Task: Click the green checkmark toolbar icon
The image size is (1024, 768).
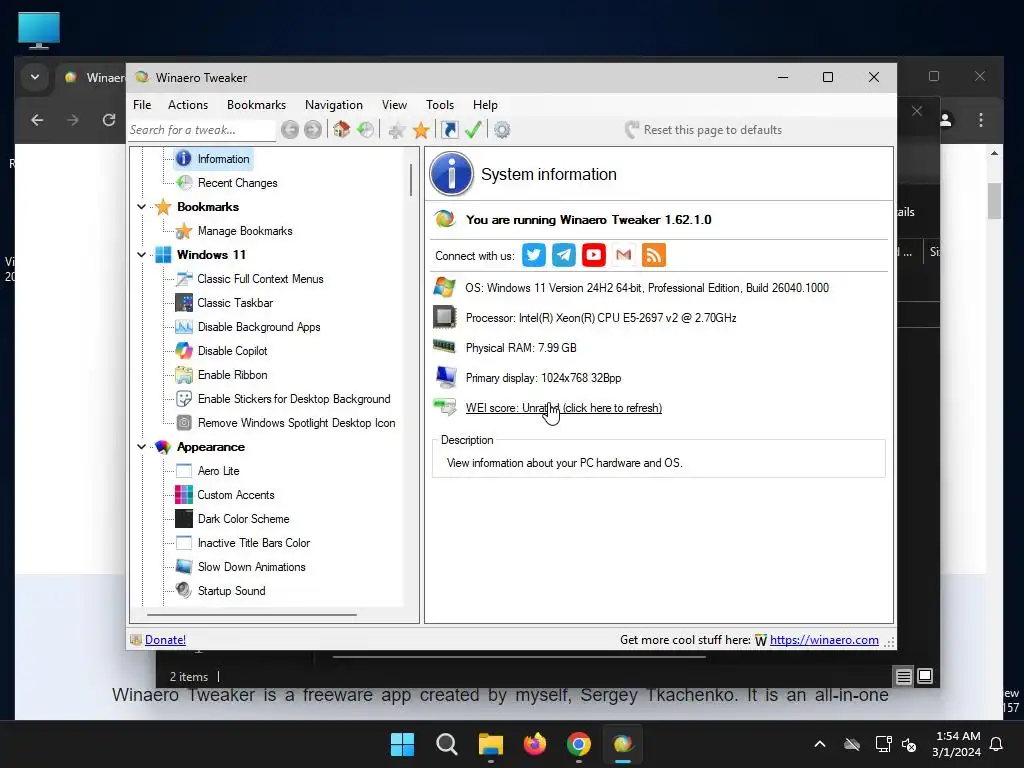Action: point(473,130)
